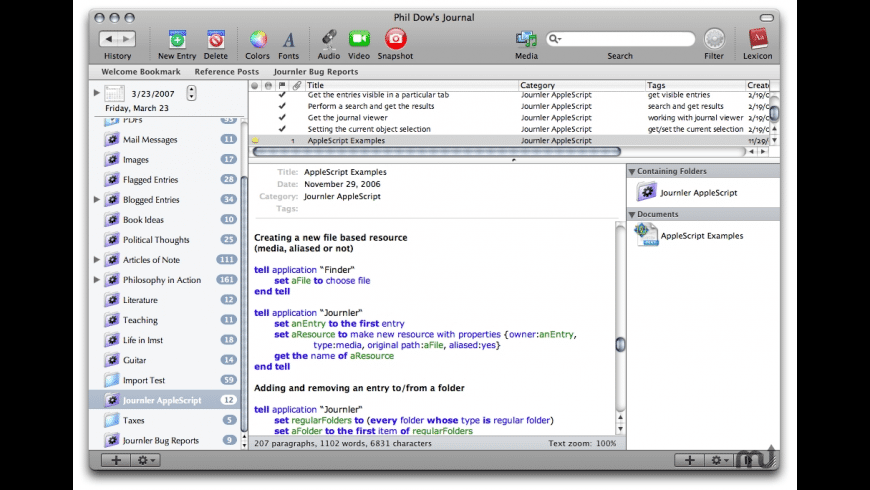The height and width of the screenshot is (490, 870).
Task: Open search options magnifier menu
Action: (x=555, y=39)
